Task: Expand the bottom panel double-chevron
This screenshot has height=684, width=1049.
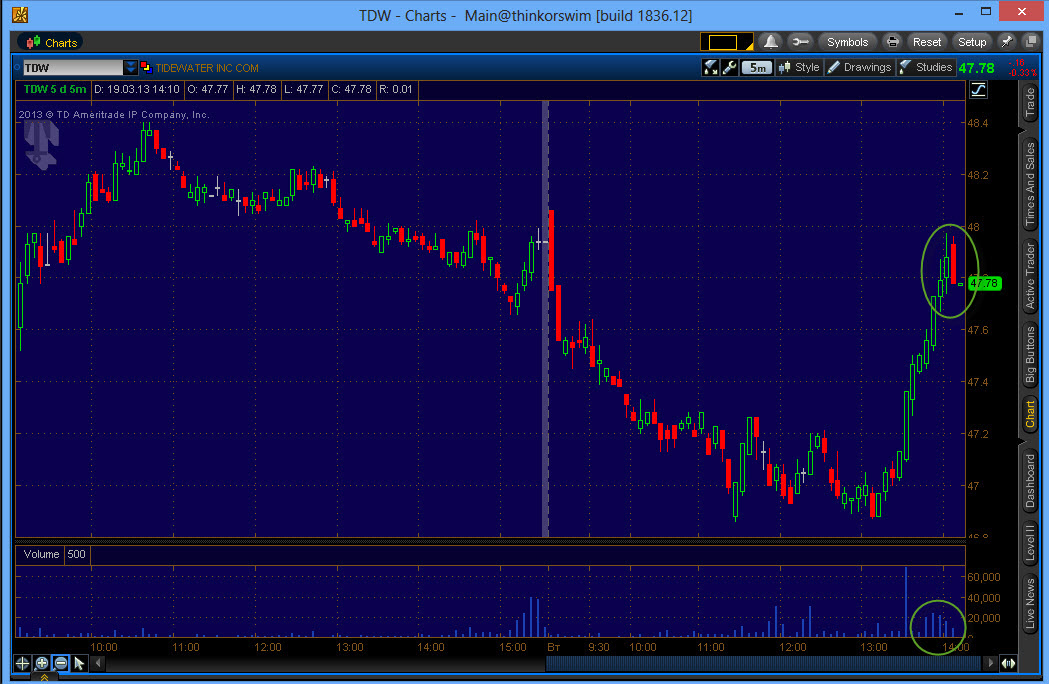Action: point(44,678)
